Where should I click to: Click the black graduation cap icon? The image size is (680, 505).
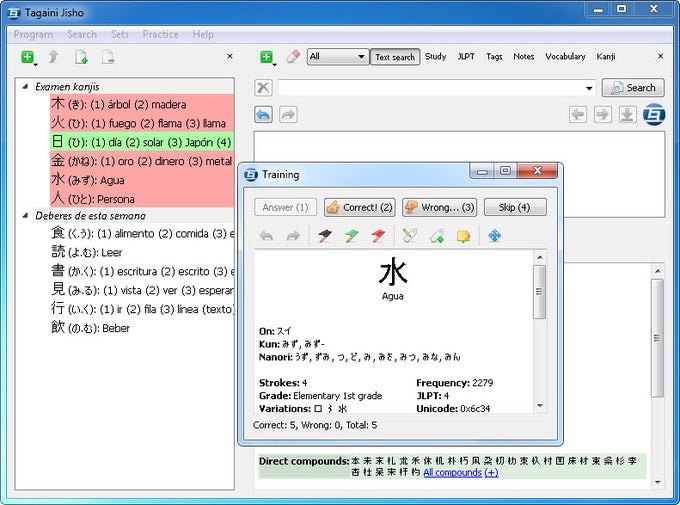[324, 236]
